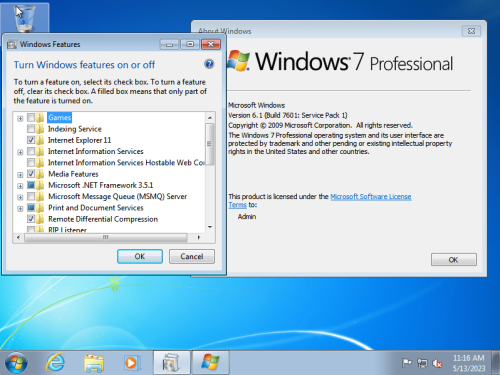The width and height of the screenshot is (500, 375).
Task: Click the horizontal scroll left arrow
Action: (18, 237)
